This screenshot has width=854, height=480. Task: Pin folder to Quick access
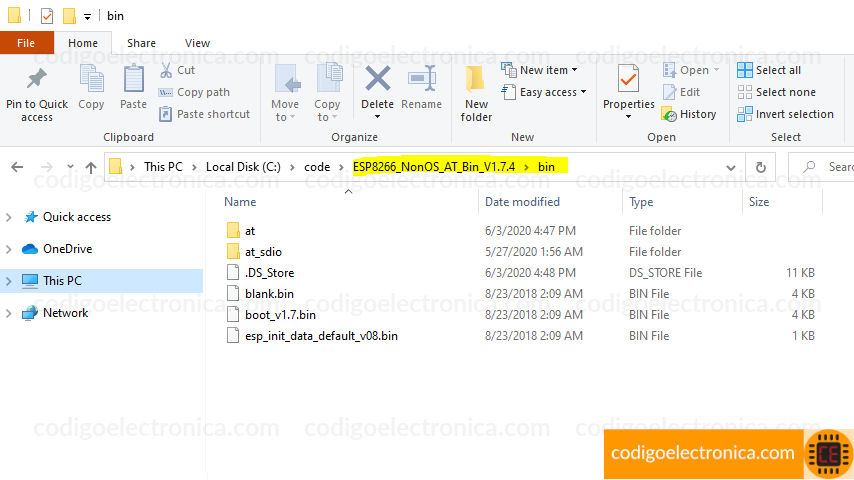(x=37, y=94)
